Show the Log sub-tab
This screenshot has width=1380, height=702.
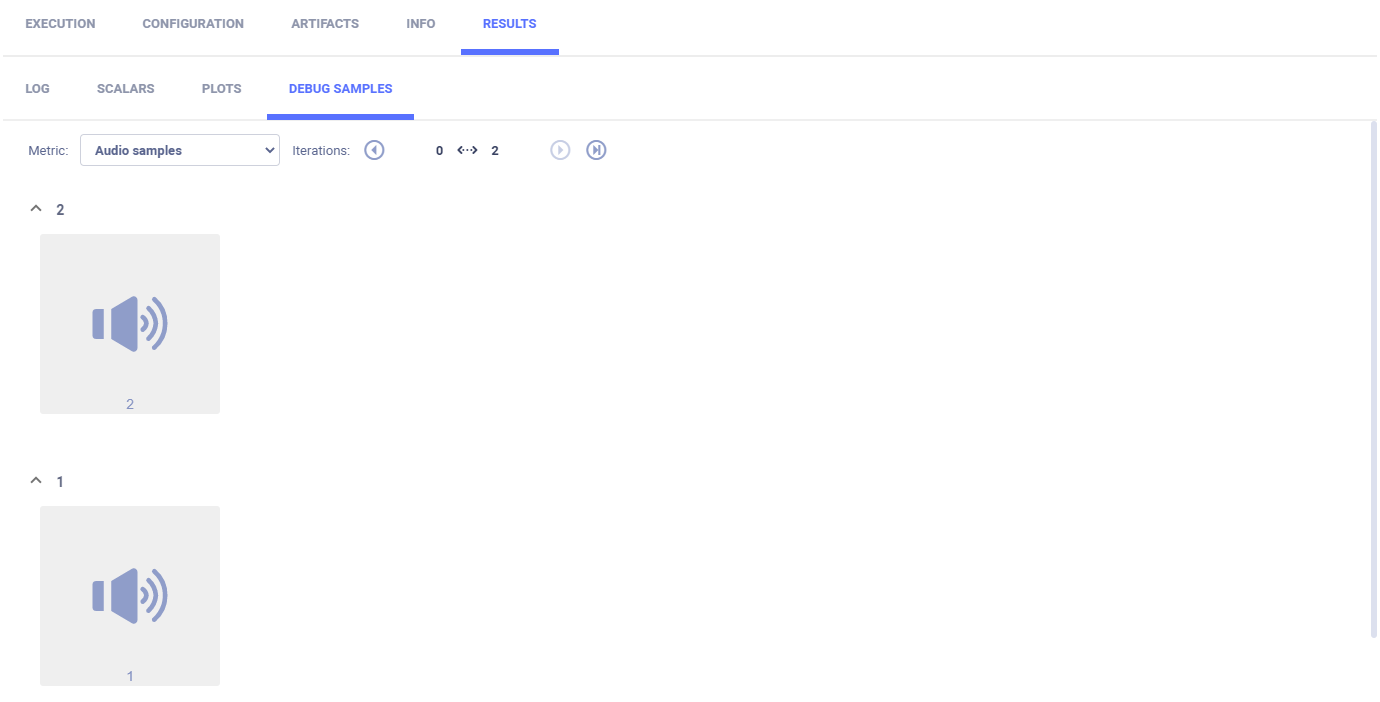coord(37,89)
